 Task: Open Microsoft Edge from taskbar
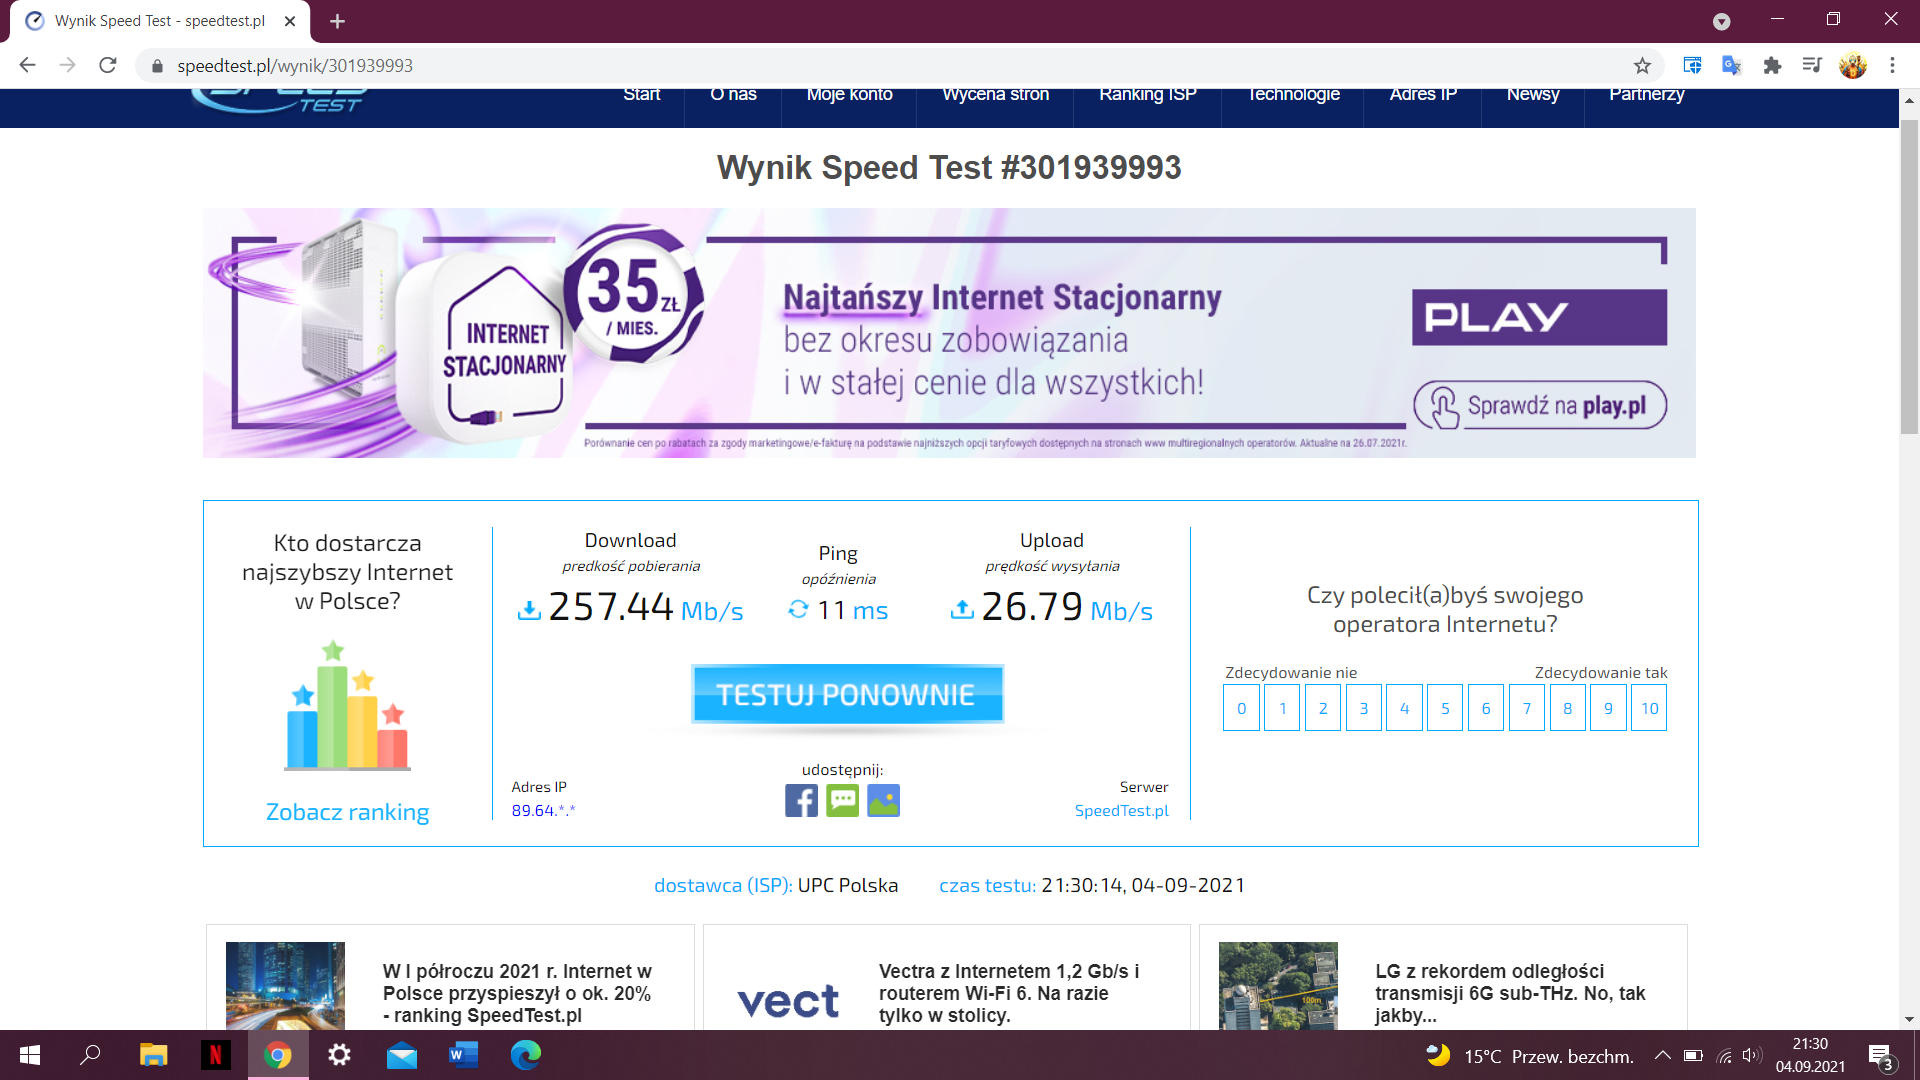coord(525,1055)
